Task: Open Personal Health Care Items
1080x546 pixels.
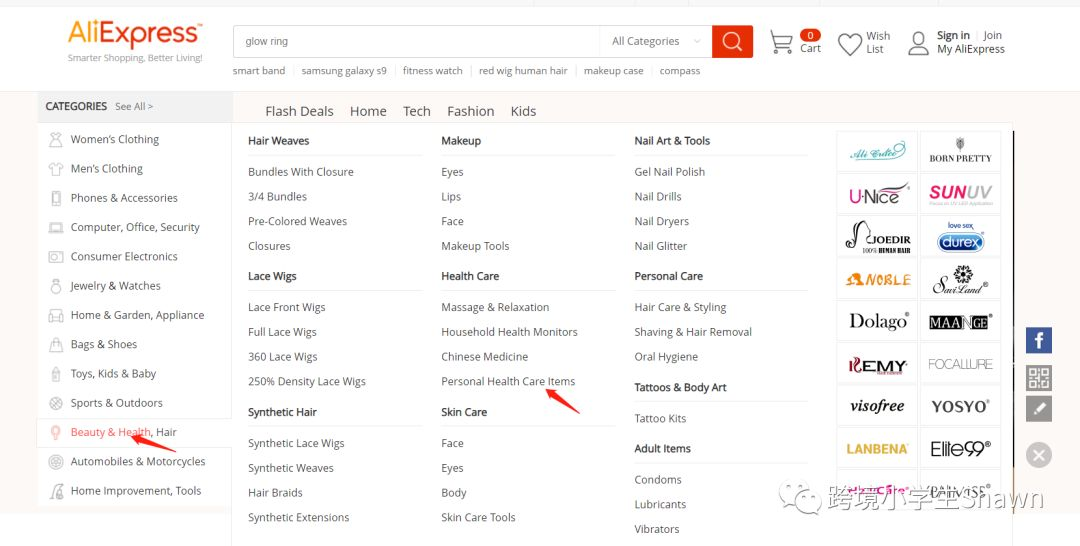Action: (x=508, y=381)
